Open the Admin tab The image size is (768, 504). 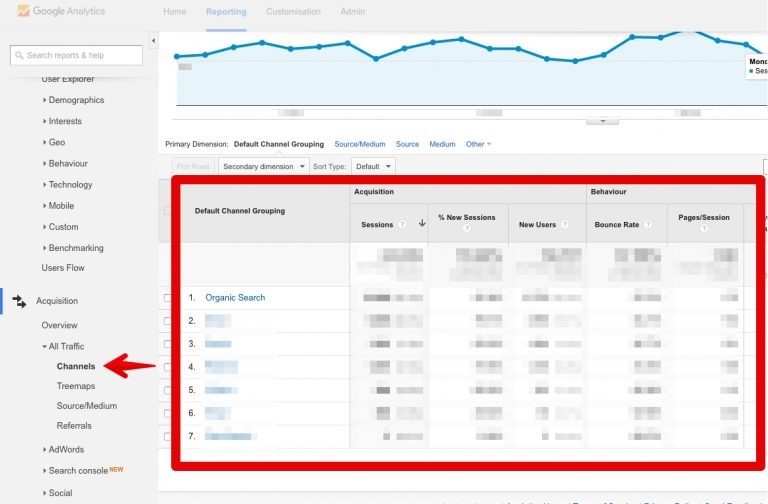353,11
